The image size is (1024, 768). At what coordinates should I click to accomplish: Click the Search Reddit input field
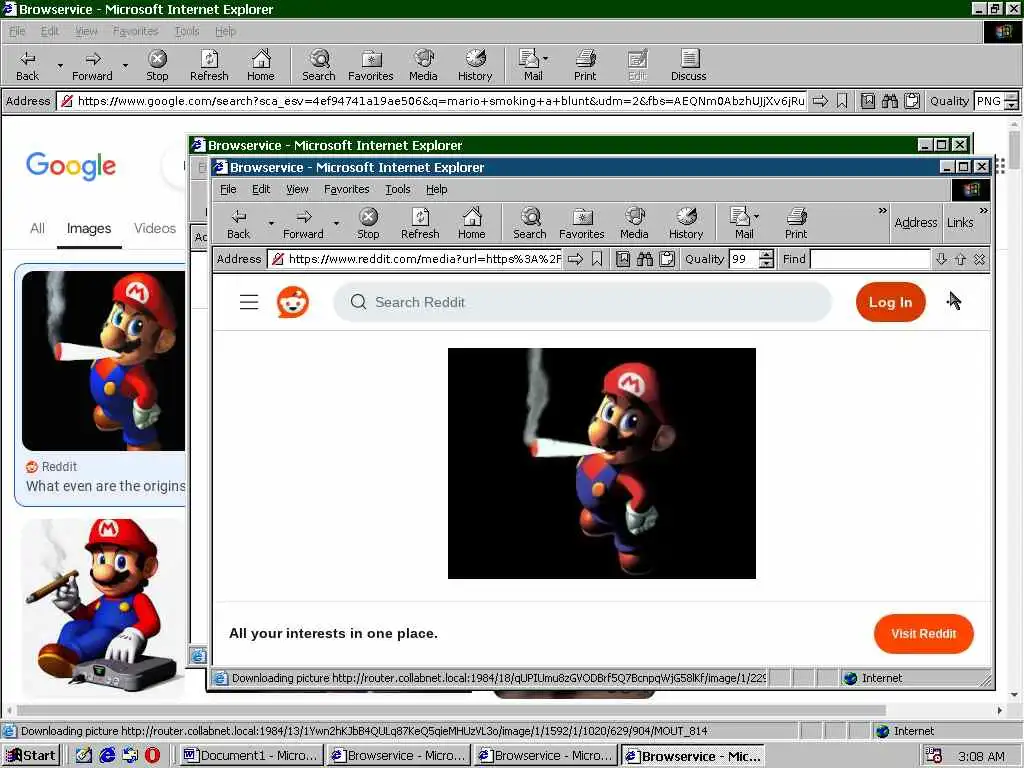click(582, 302)
